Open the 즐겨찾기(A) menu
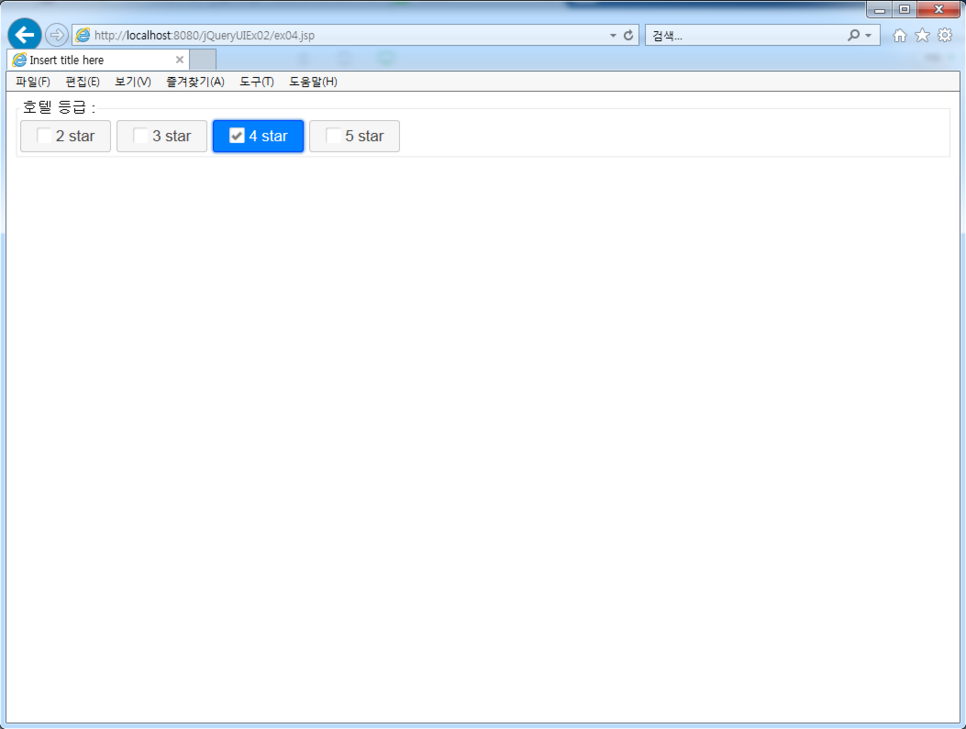 (195, 82)
